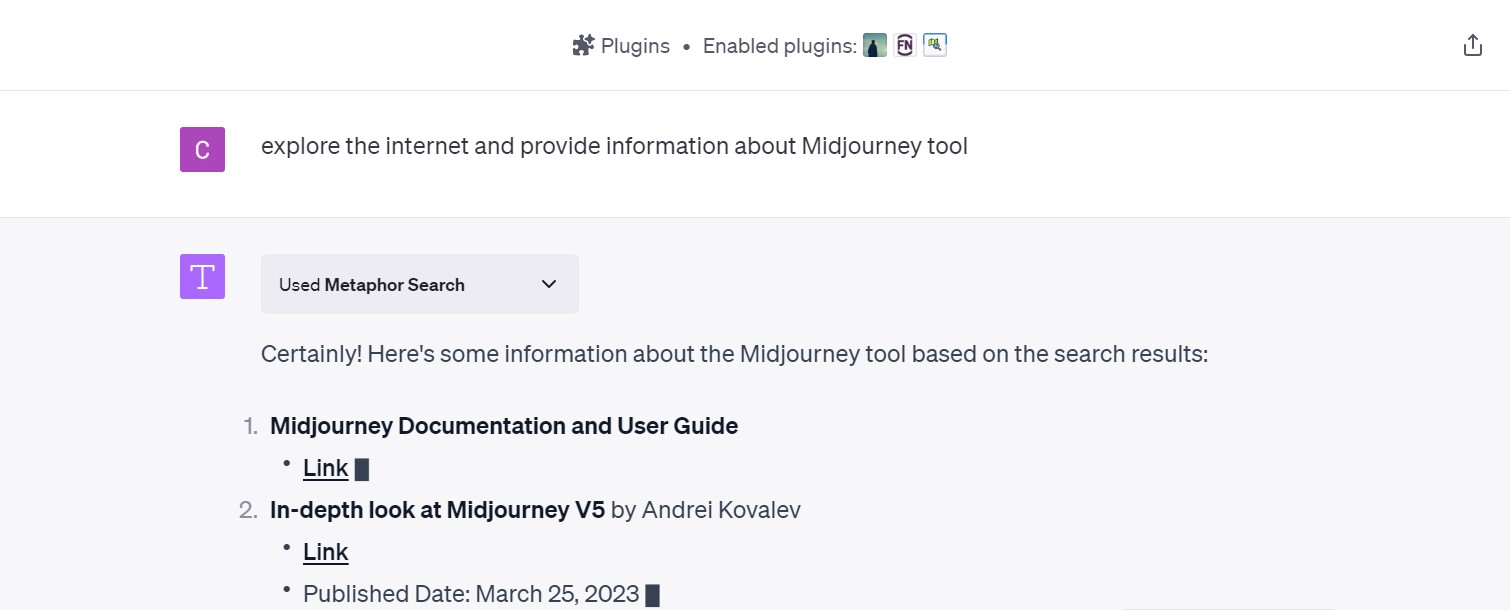Click the Used Metaphor Search label
1510x610 pixels.
coord(372,285)
